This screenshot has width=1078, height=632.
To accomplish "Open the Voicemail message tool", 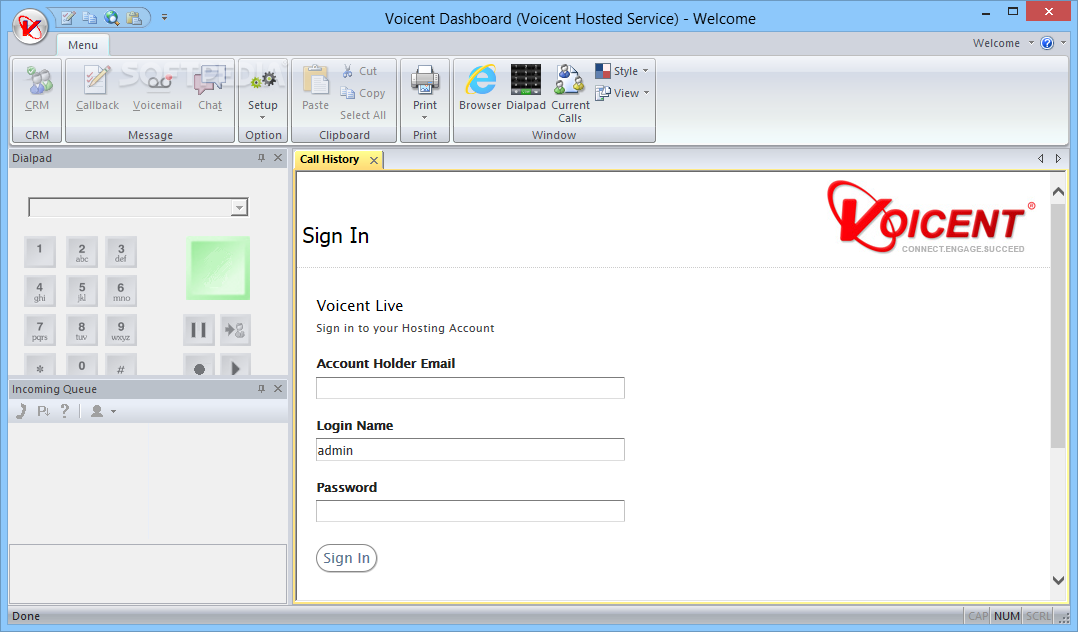I will coord(157,88).
